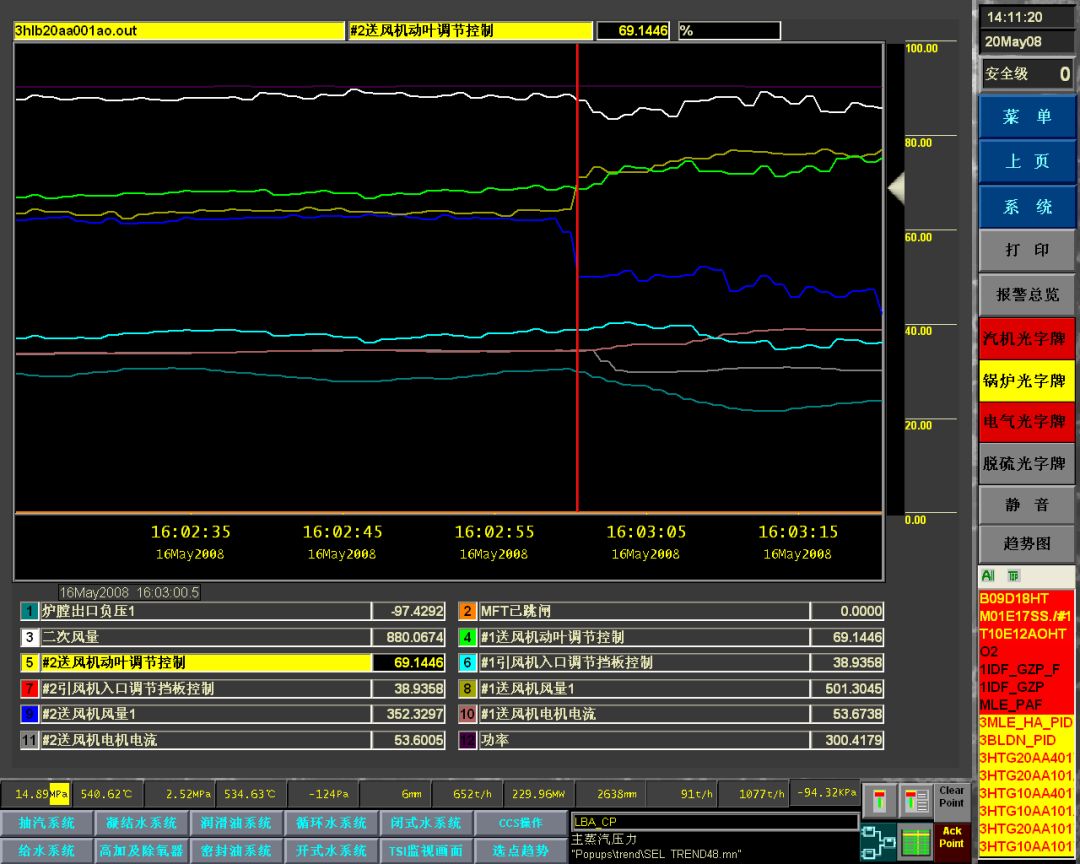Open 选点趋势 point trend selection

520,851
